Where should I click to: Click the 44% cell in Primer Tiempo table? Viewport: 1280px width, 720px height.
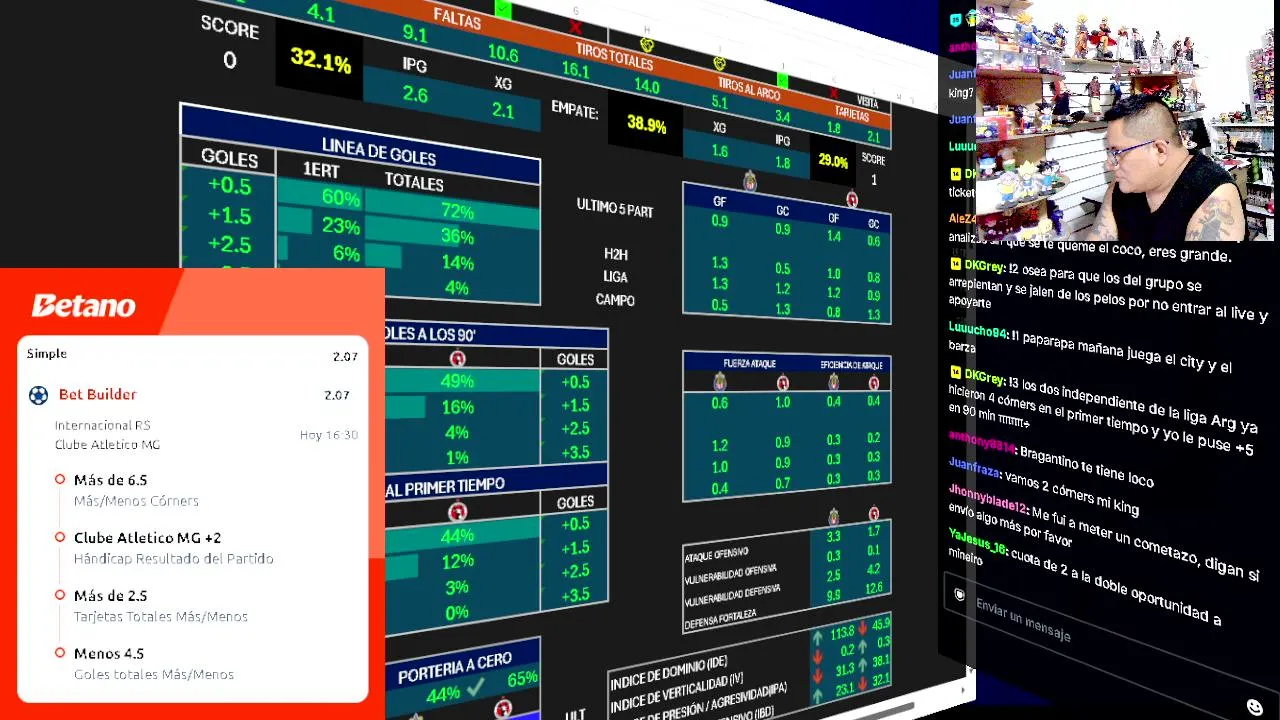coord(457,537)
